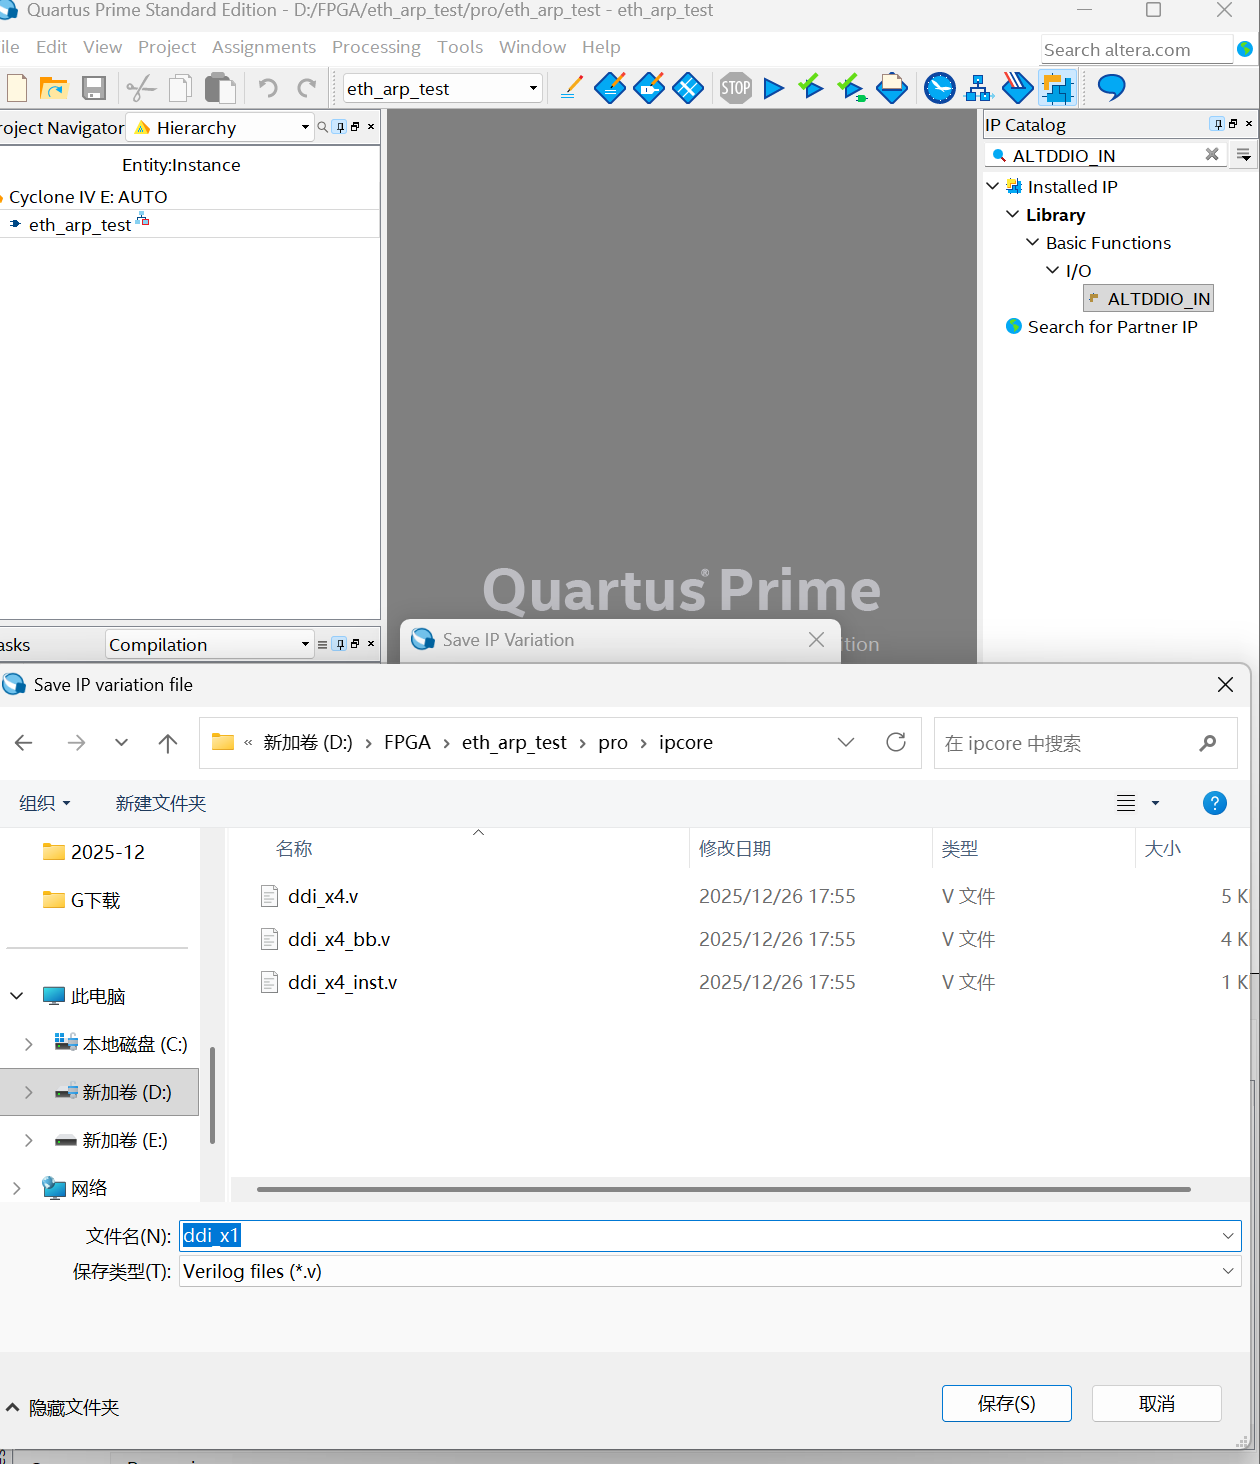Open the address bar previous locations dropdown
The width and height of the screenshot is (1260, 1464).
pyautogui.click(x=846, y=742)
